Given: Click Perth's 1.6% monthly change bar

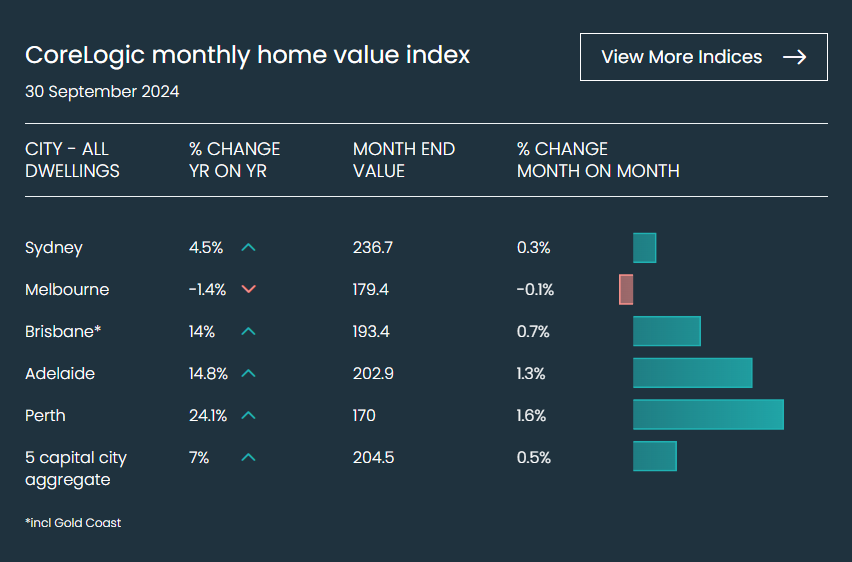Looking at the screenshot, I should click(x=708, y=415).
